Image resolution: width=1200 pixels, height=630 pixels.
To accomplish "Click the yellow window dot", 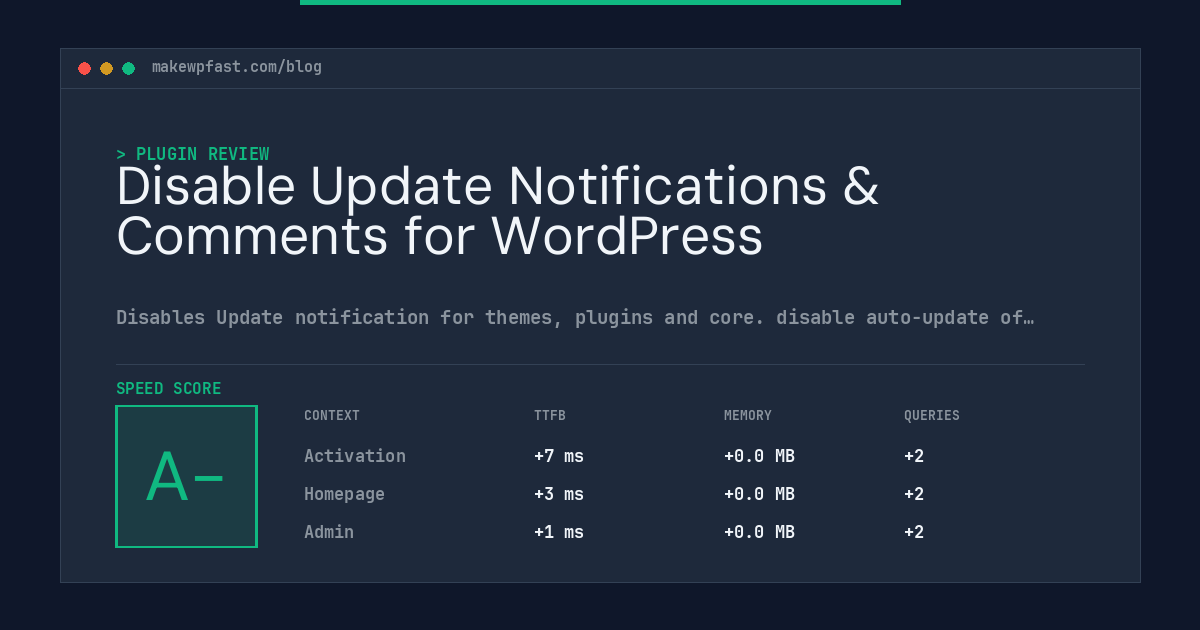I will coord(106,68).
